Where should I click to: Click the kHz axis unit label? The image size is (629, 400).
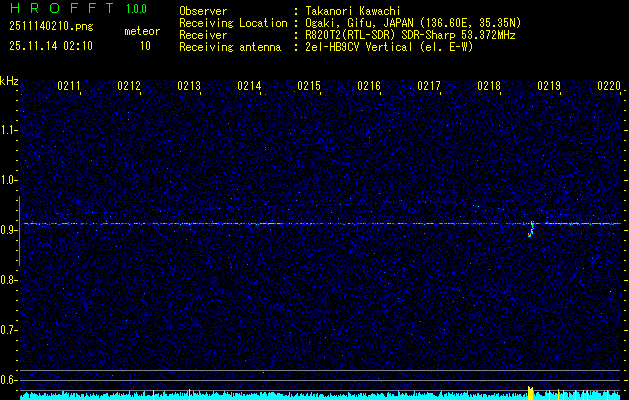tap(9, 81)
